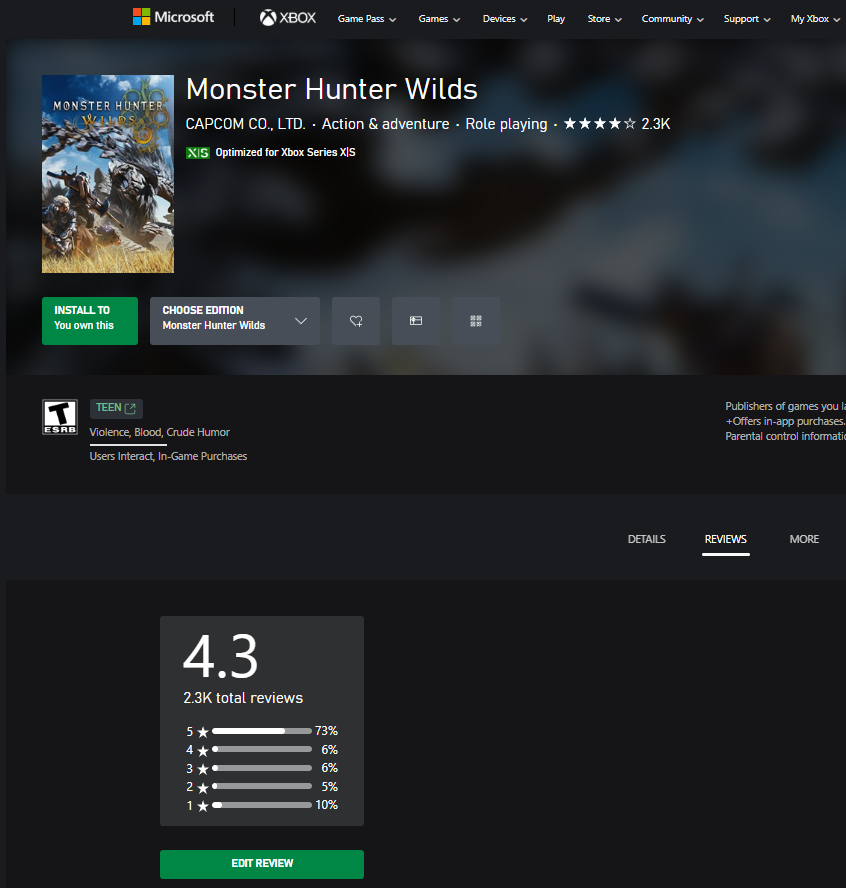Image resolution: width=846 pixels, height=888 pixels.
Task: Click the grid squares icon button
Action: tap(476, 321)
